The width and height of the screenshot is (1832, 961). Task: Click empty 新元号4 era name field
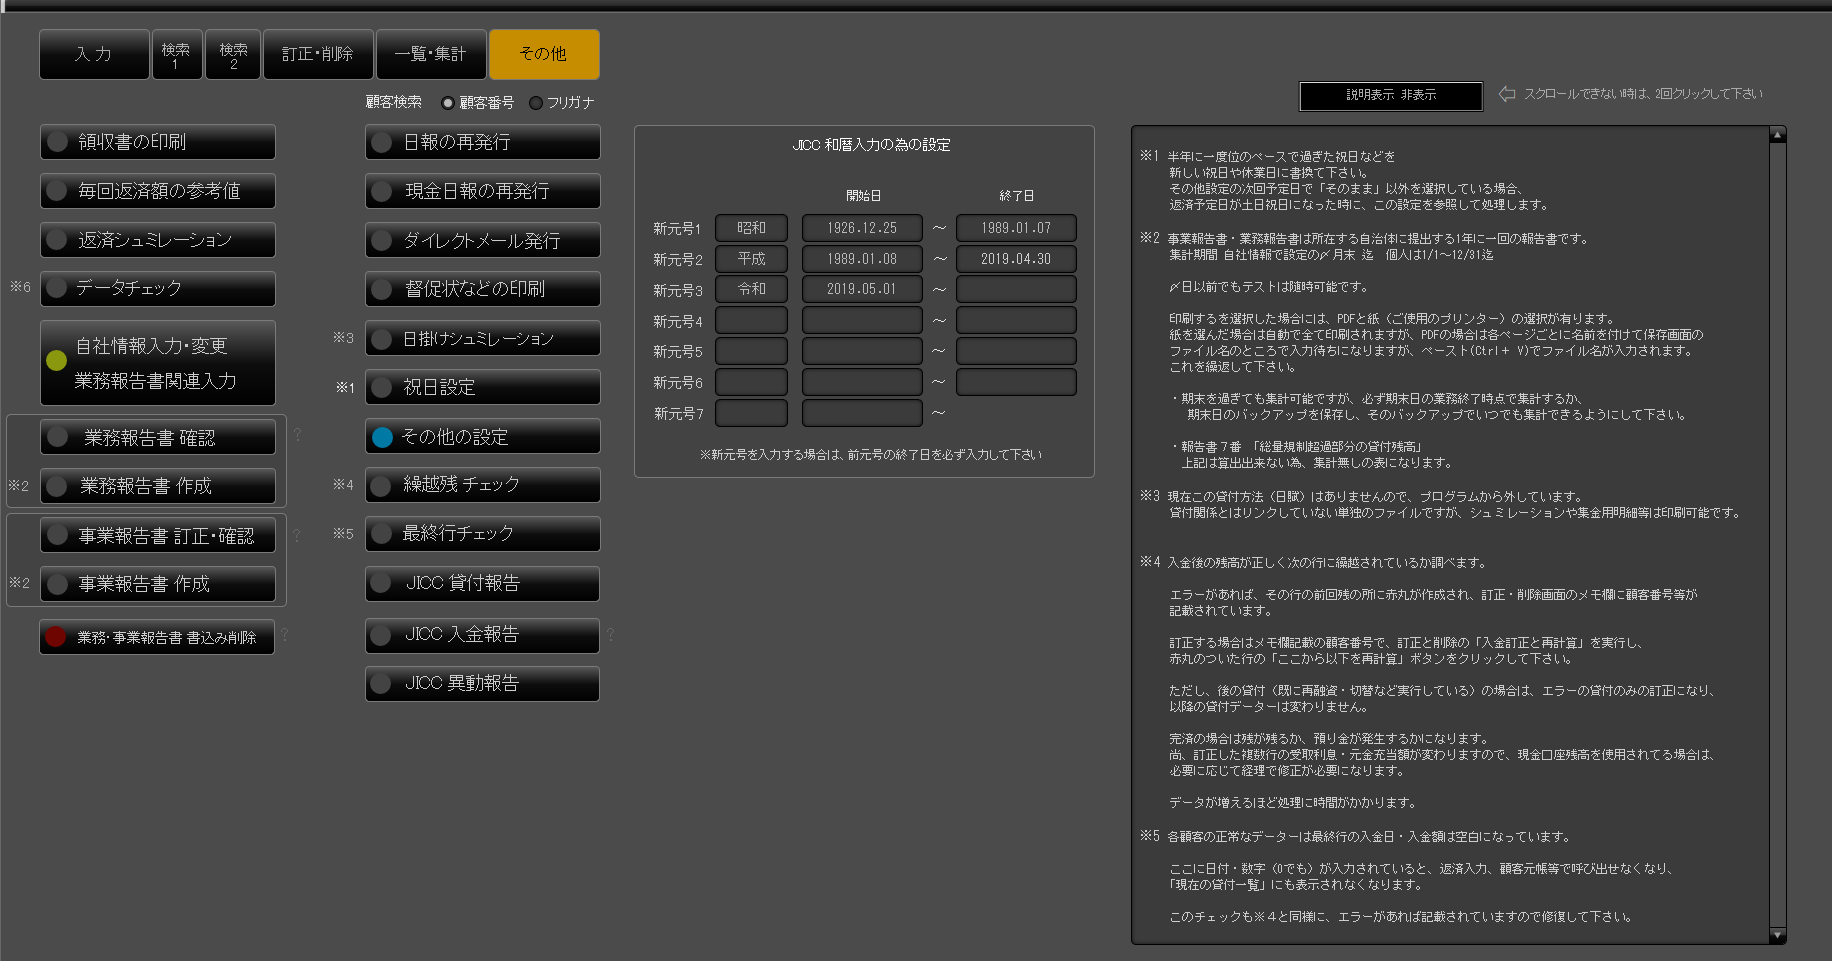point(751,321)
